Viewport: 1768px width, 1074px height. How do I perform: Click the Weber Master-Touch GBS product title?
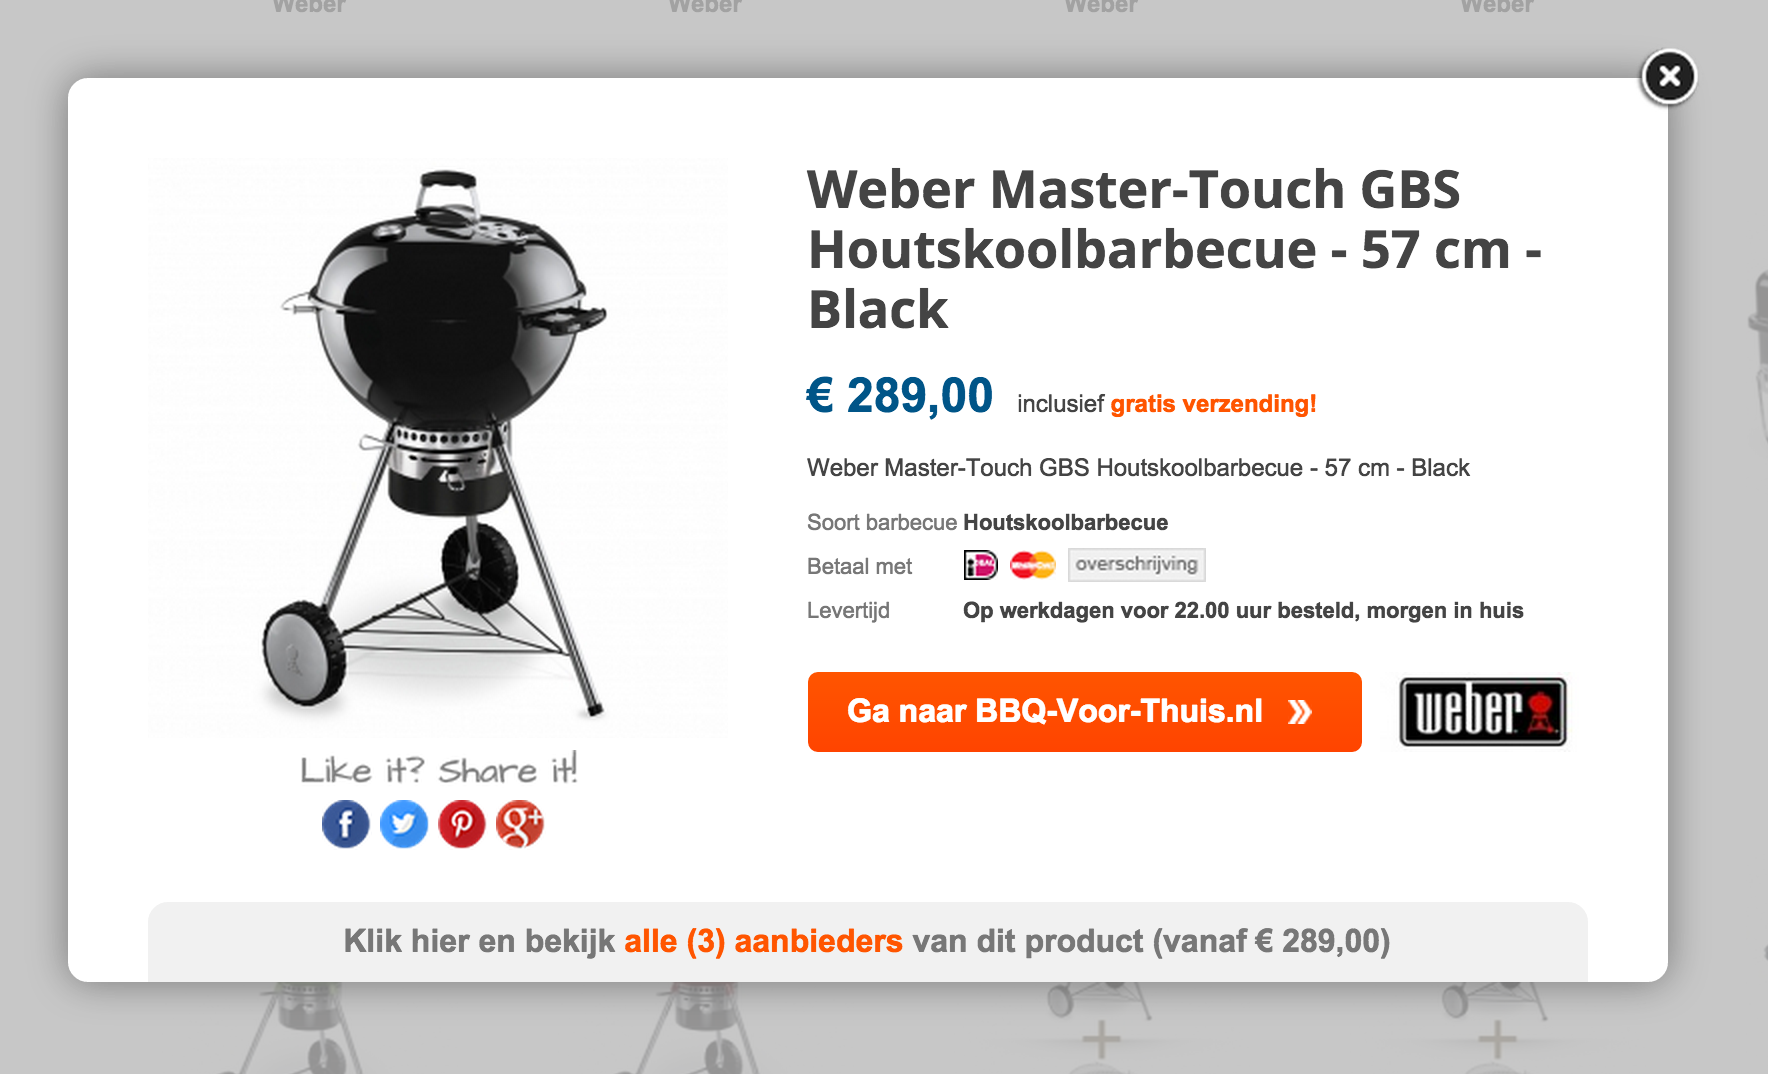coord(1174,249)
